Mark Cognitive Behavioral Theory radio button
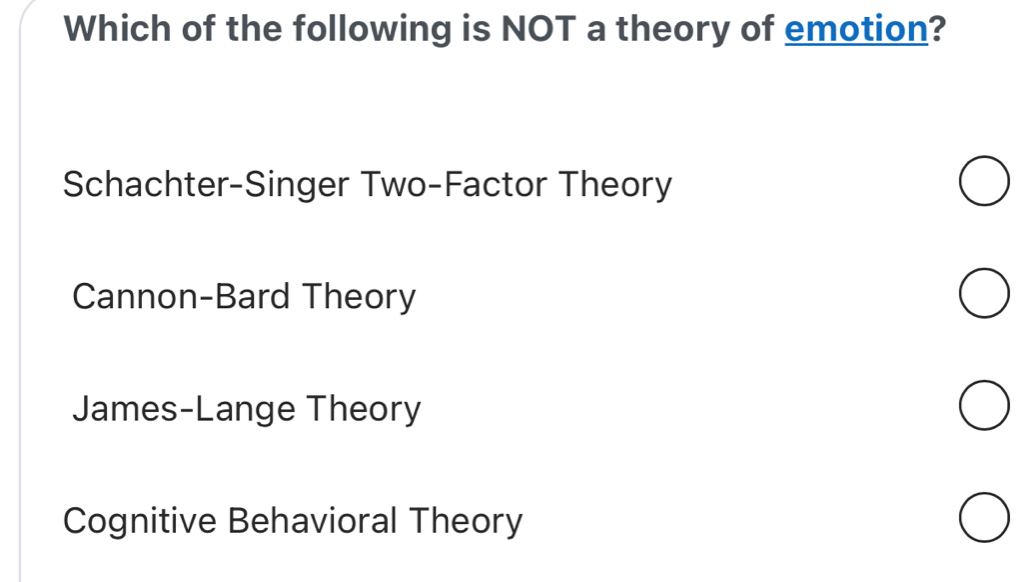 coord(984,518)
